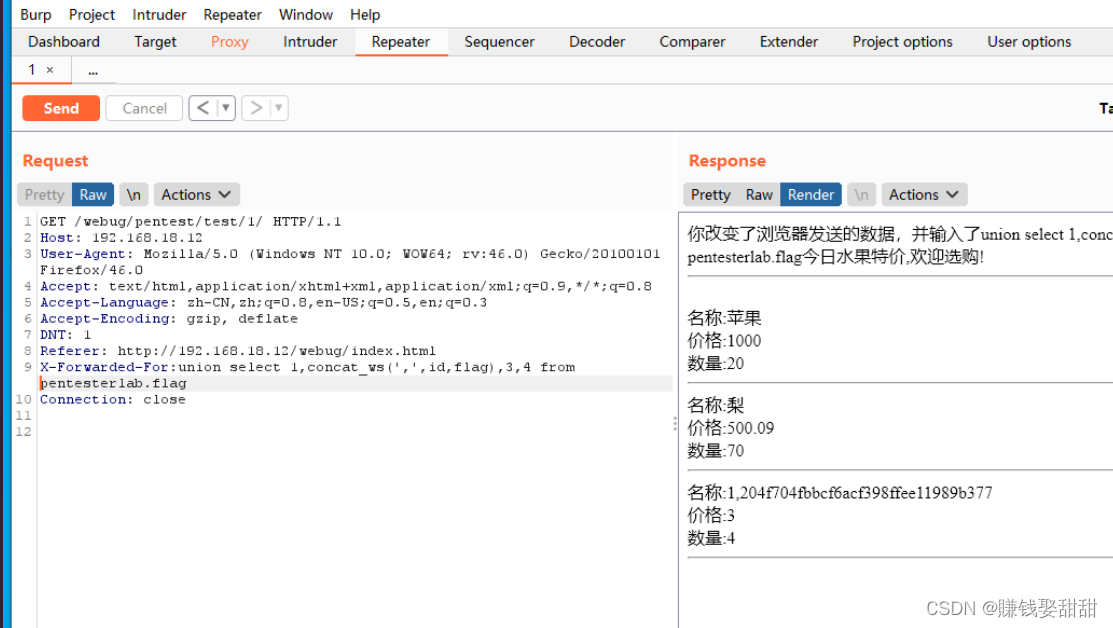Open the Repeater menu

(232, 14)
